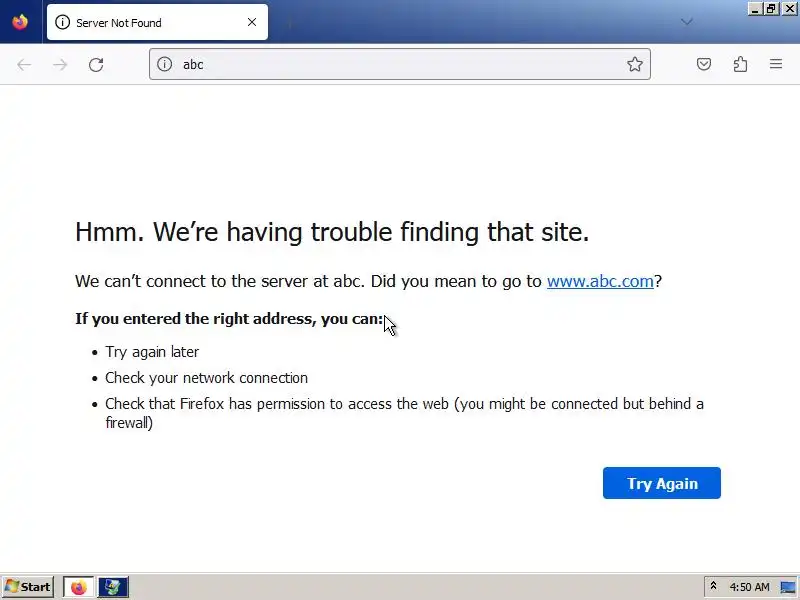Go forward one page
Image resolution: width=800 pixels, height=600 pixels.
(60, 65)
